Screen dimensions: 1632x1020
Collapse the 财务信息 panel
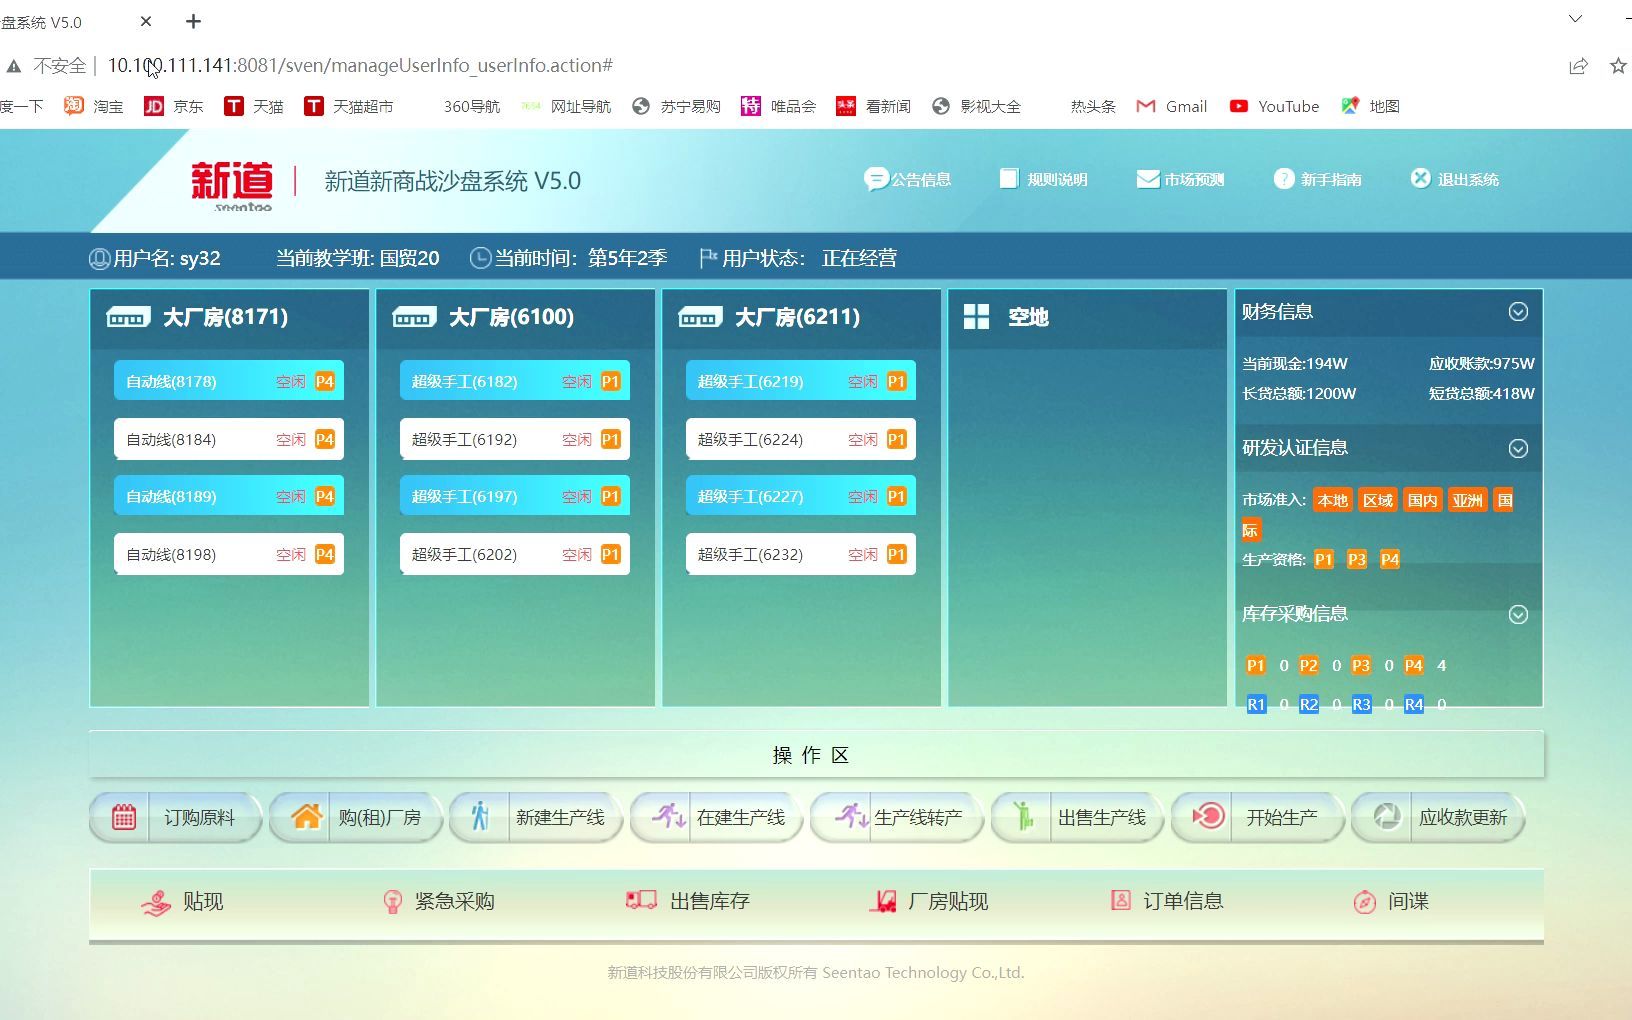click(x=1518, y=312)
